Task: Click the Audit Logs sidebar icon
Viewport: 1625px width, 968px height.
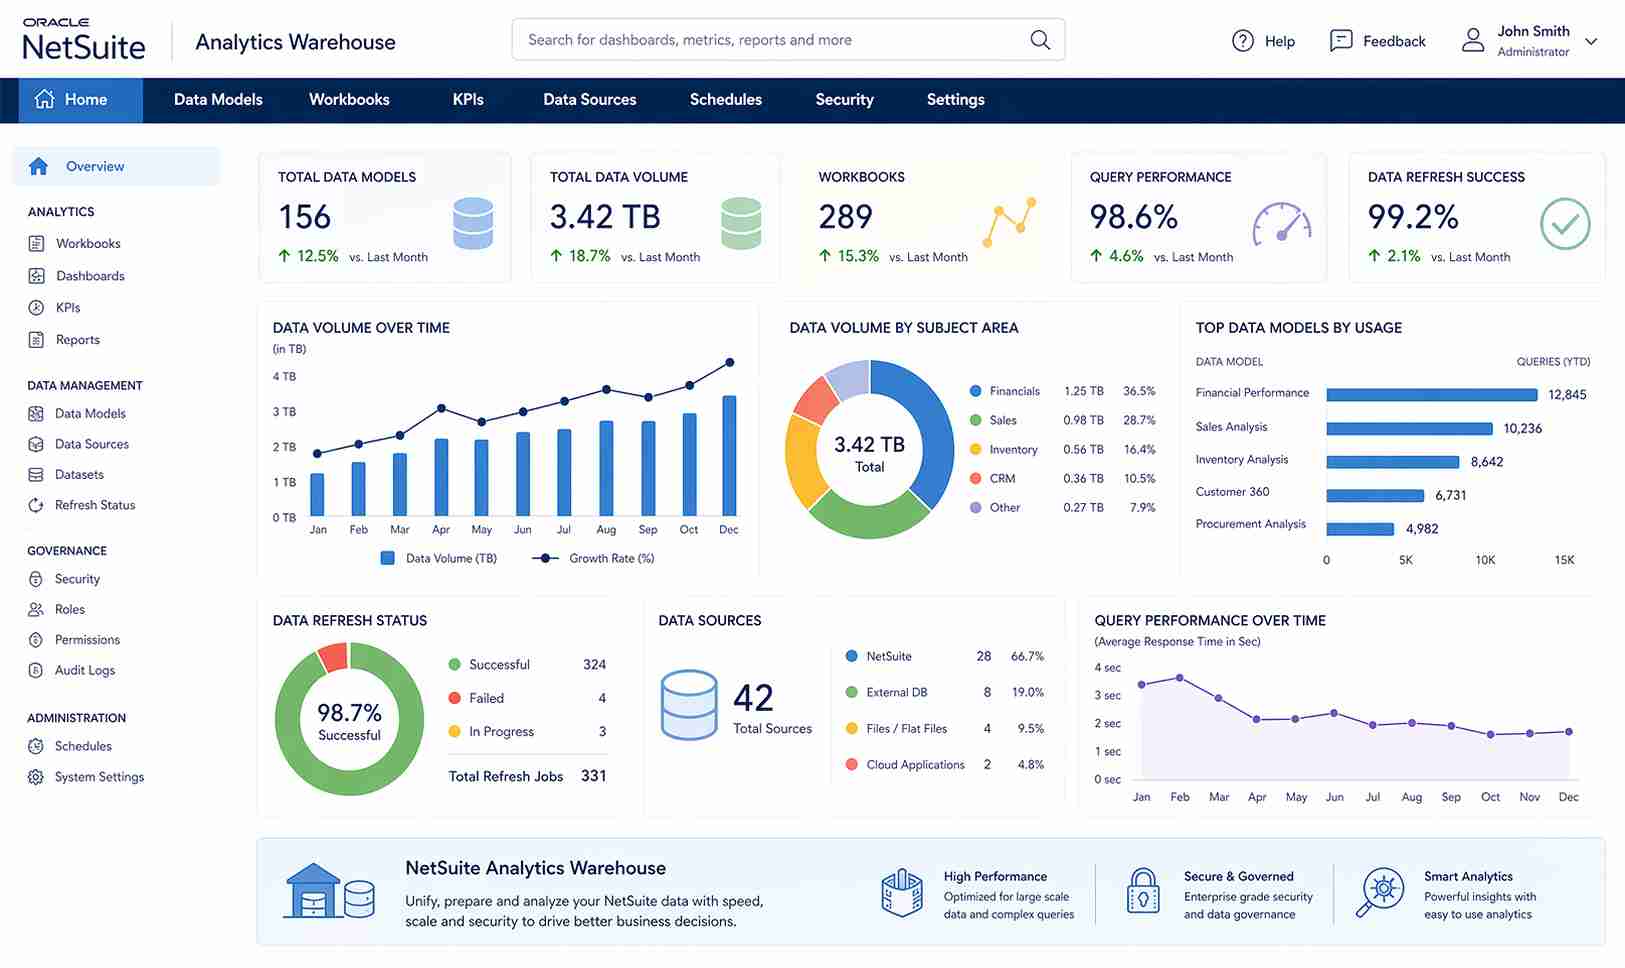Action: (x=36, y=670)
